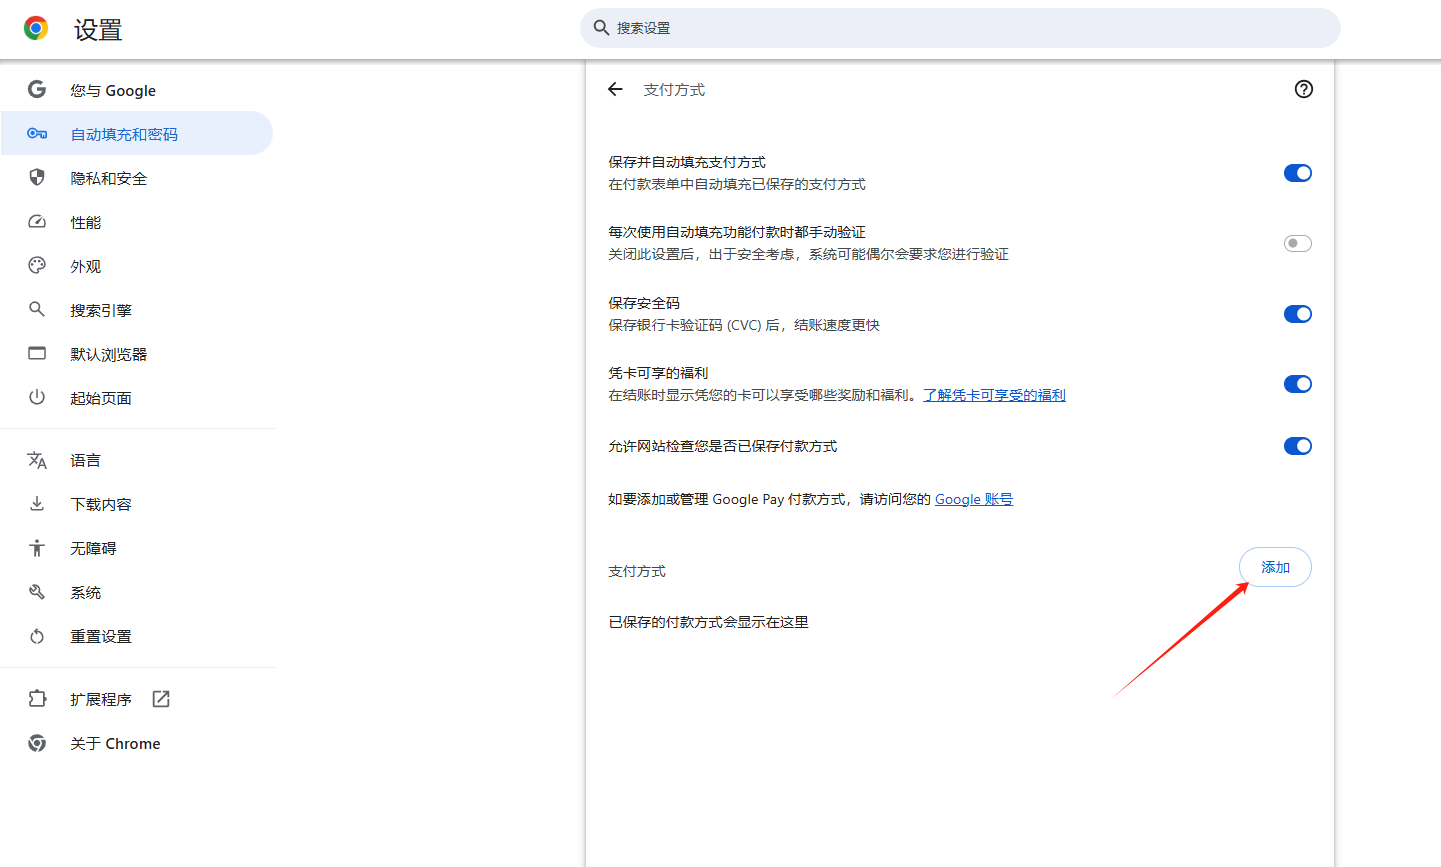
Task: Click the browser window icon beside 默认浏览器
Action: click(x=37, y=353)
